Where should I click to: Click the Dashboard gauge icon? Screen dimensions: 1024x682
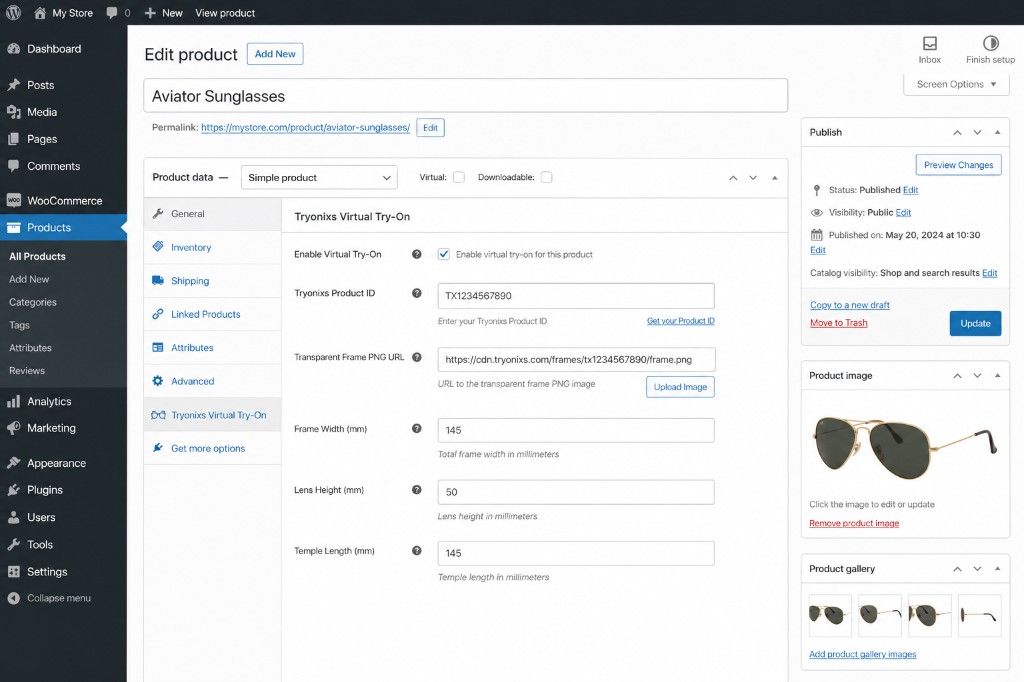click(x=14, y=48)
